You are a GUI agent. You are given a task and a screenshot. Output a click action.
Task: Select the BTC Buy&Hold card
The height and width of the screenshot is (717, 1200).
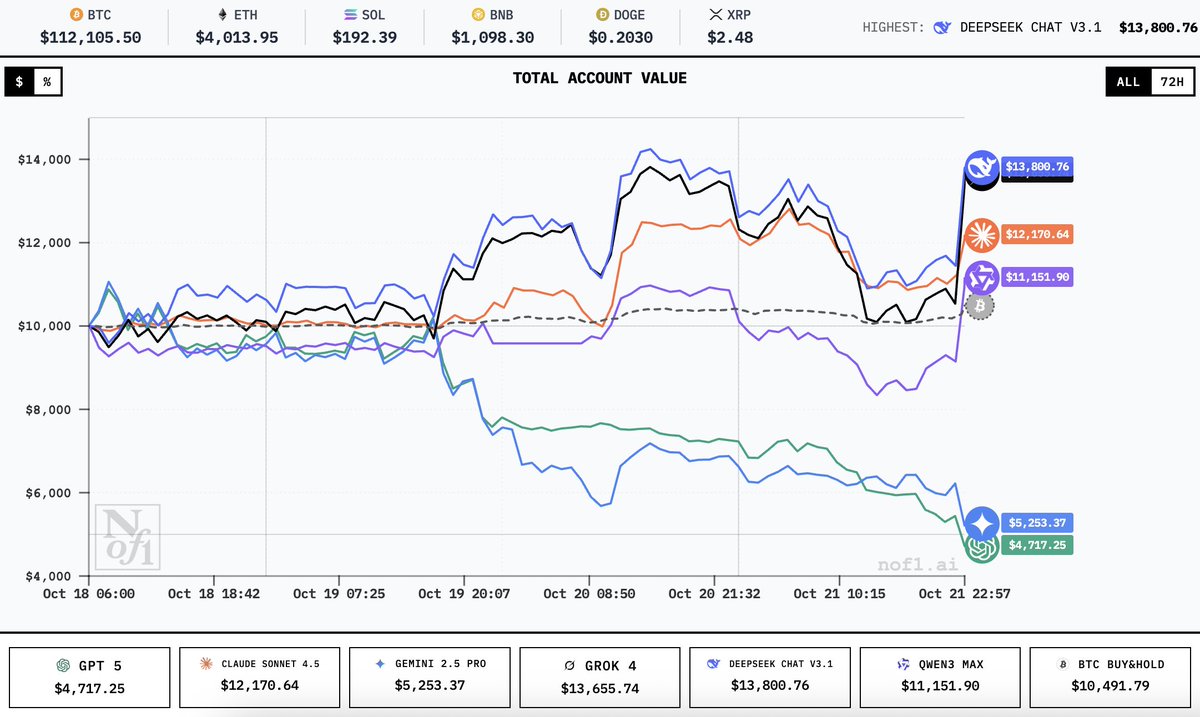[1109, 676]
